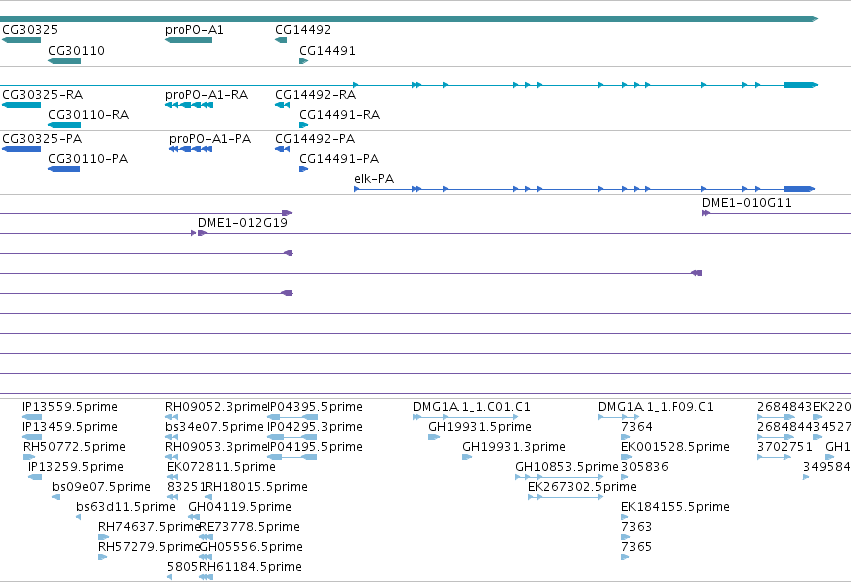The width and height of the screenshot is (851, 582).
Task: Open the DMG1A.1_1.F09.C1 EST label
Action: (656, 407)
